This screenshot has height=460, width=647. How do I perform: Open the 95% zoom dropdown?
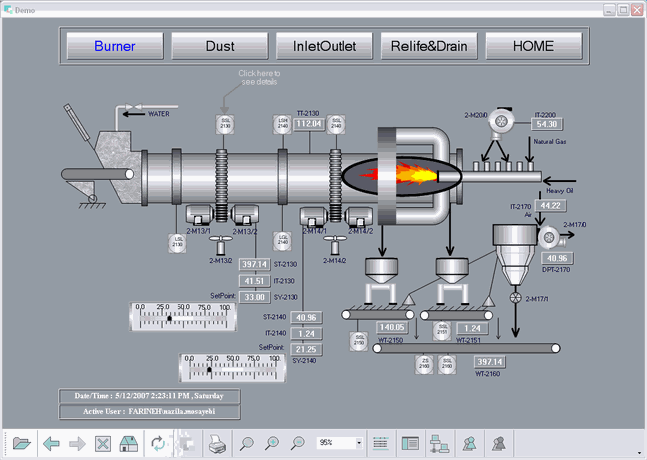click(x=359, y=443)
